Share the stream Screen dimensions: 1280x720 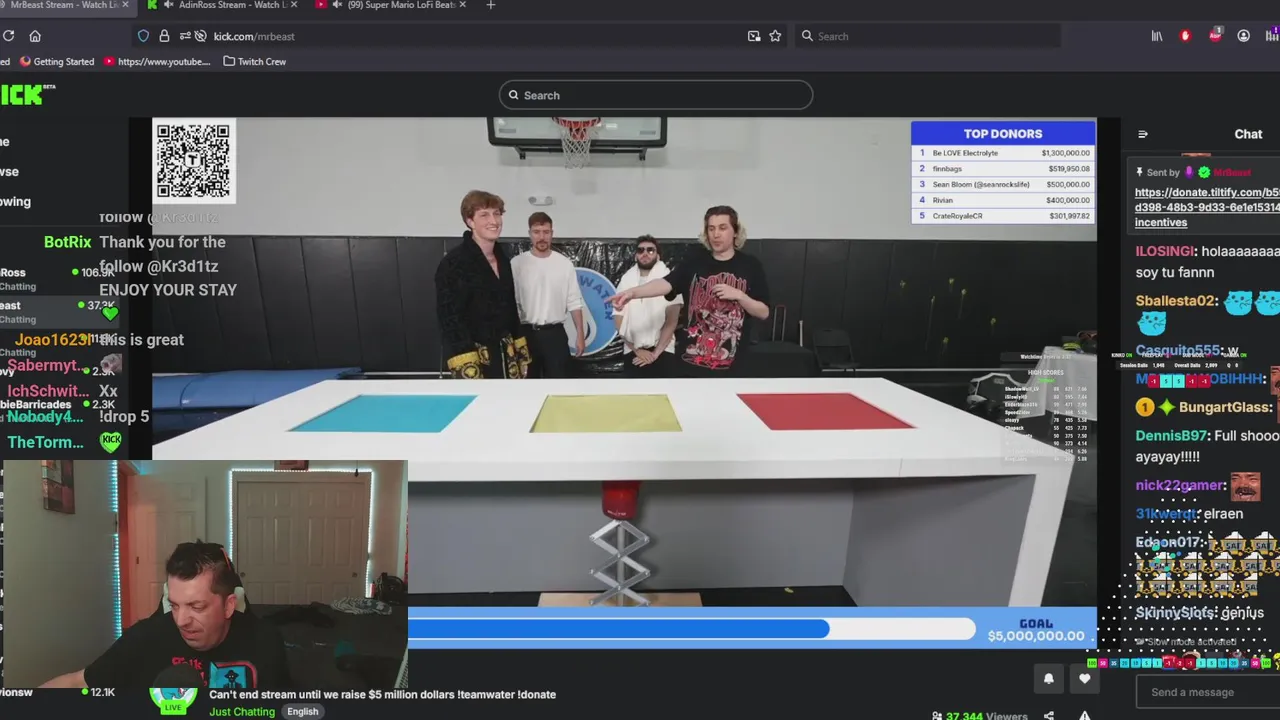click(1049, 716)
